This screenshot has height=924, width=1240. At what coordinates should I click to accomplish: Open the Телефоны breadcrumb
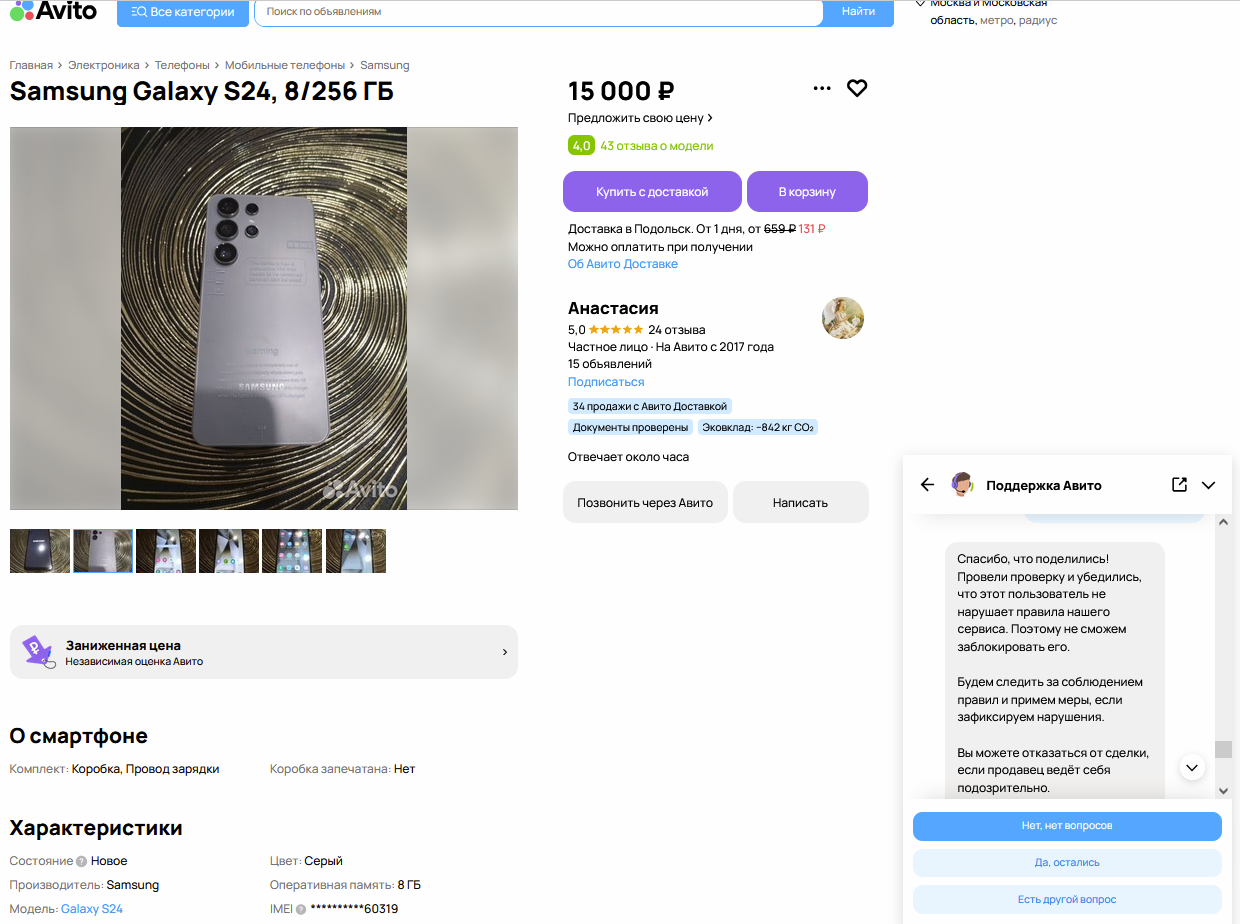tap(182, 65)
